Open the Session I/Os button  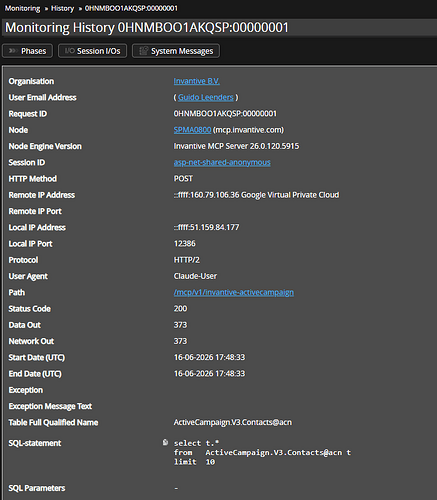click(92, 51)
